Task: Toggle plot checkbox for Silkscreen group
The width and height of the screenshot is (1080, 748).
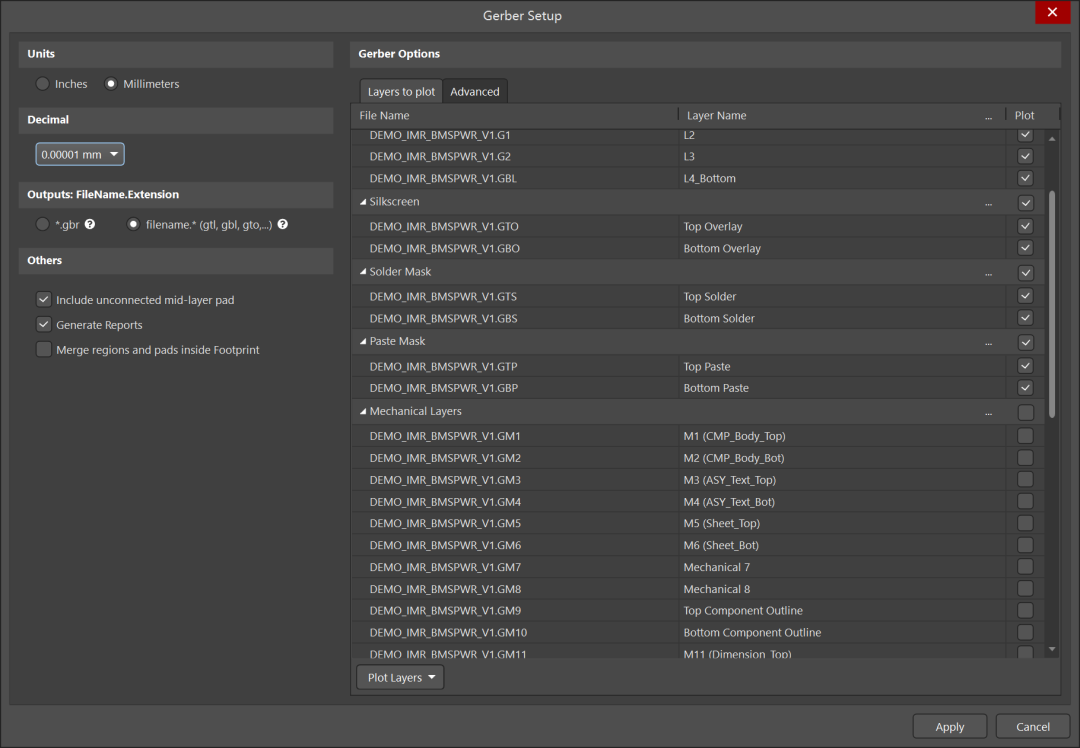Action: (1026, 203)
